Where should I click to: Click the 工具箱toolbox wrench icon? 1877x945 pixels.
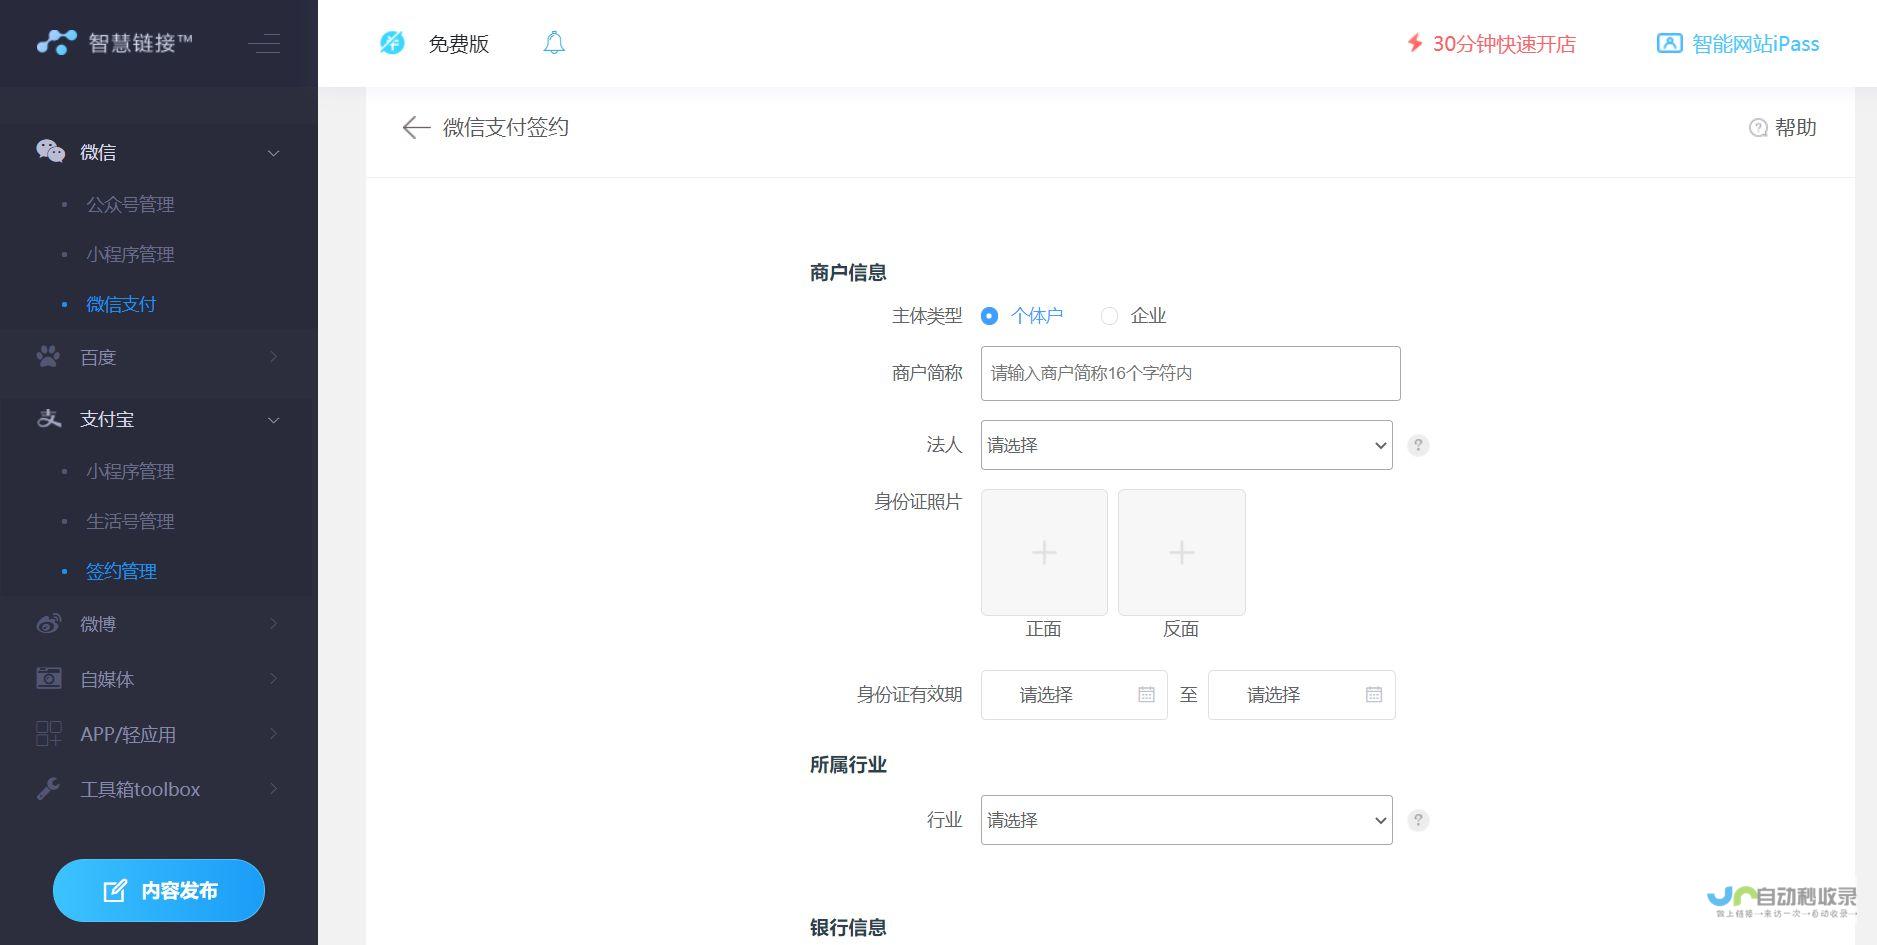click(x=48, y=789)
